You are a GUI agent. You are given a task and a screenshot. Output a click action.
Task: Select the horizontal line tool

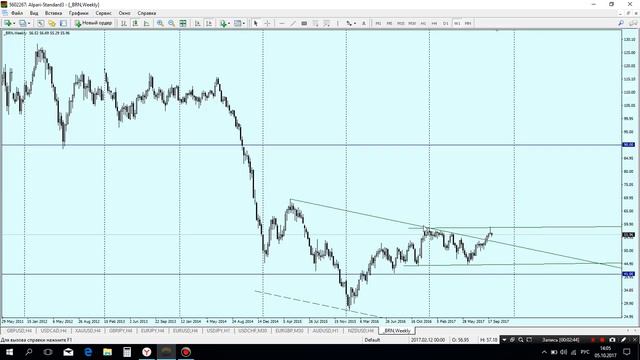point(282,24)
